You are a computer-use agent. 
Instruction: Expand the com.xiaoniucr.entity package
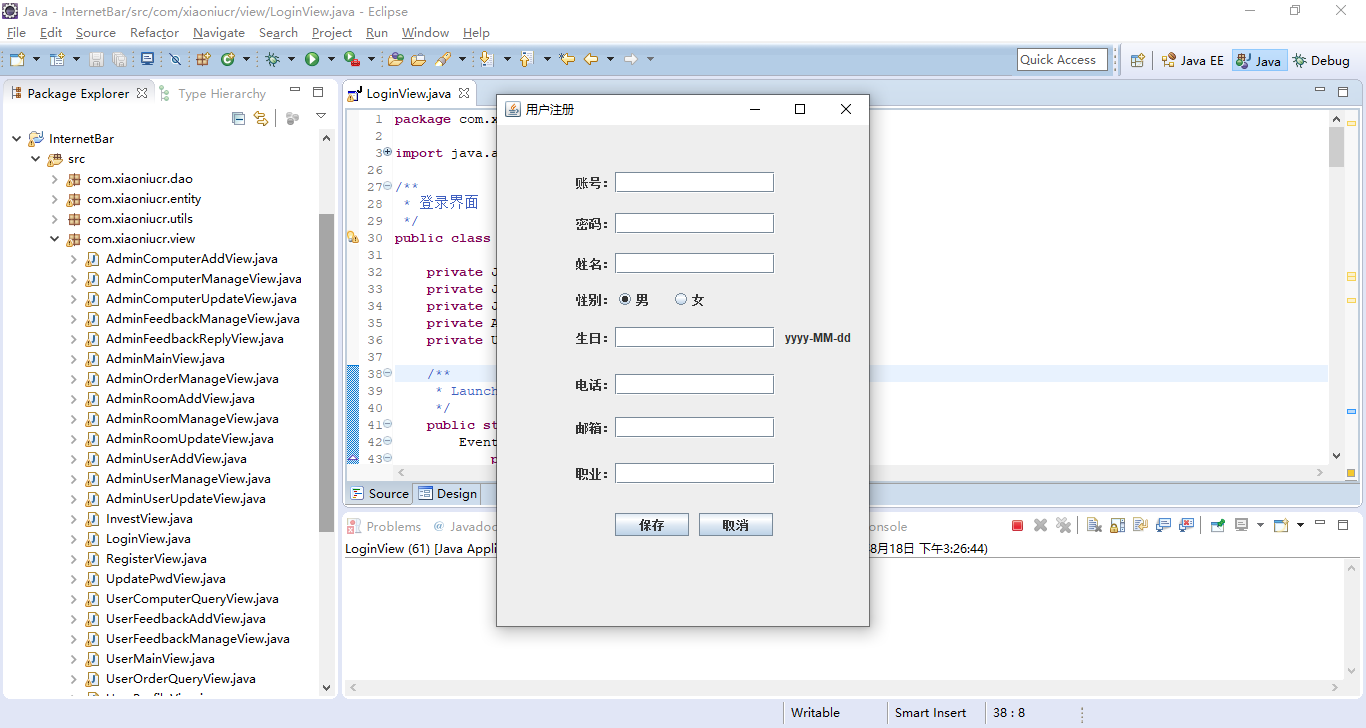click(55, 199)
